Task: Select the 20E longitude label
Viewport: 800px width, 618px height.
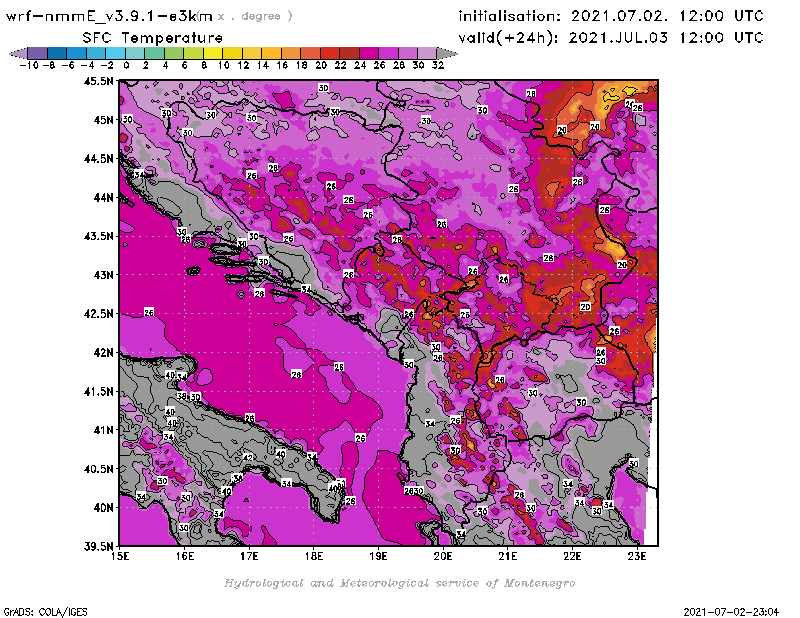Action: [x=443, y=556]
